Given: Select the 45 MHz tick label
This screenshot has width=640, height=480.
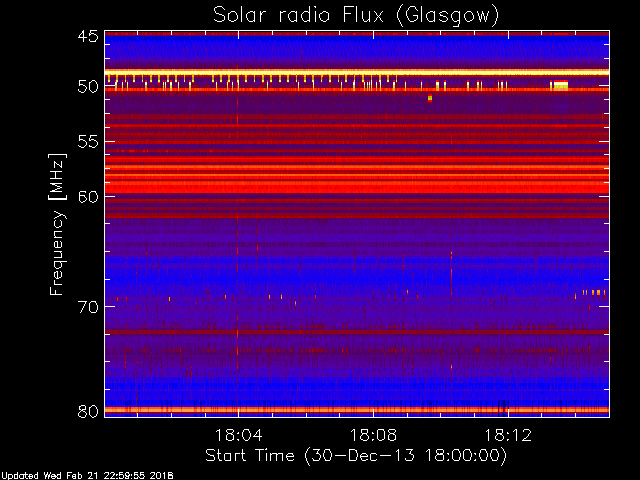Looking at the screenshot, I should pos(87,37).
